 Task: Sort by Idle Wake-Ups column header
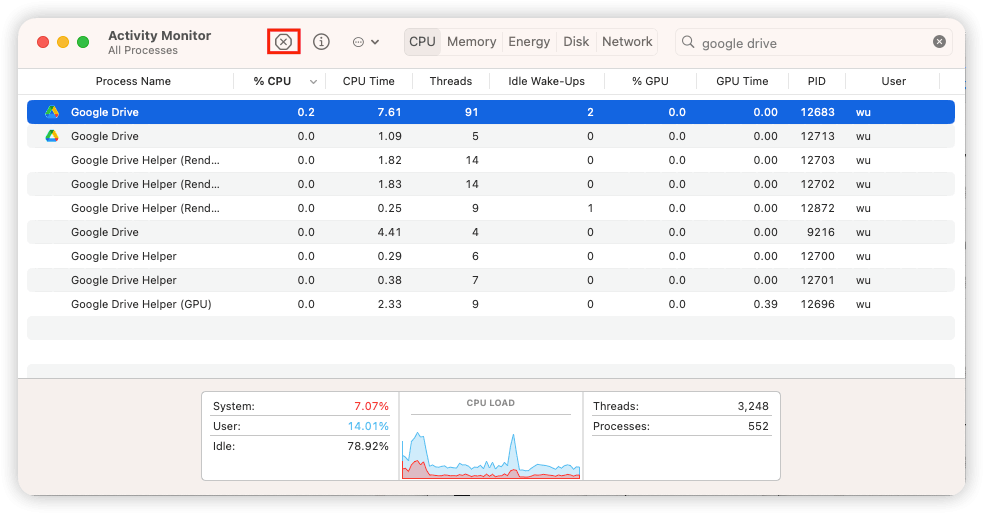pos(547,82)
